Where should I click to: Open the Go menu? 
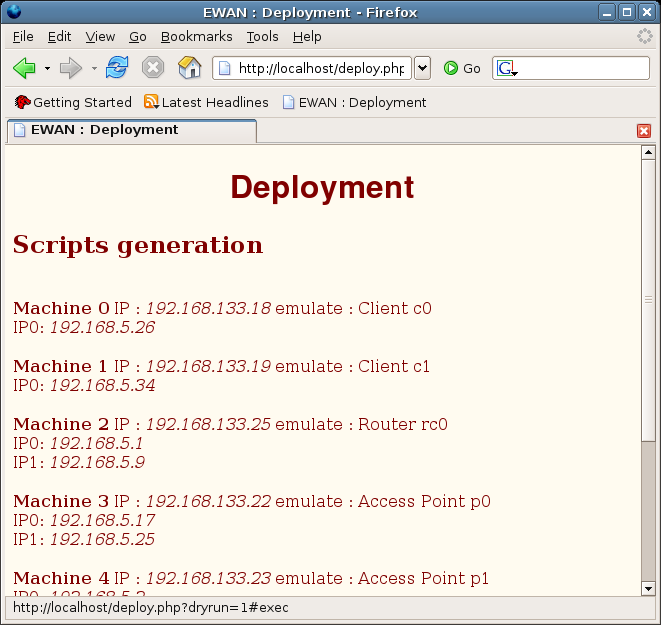click(x=138, y=37)
